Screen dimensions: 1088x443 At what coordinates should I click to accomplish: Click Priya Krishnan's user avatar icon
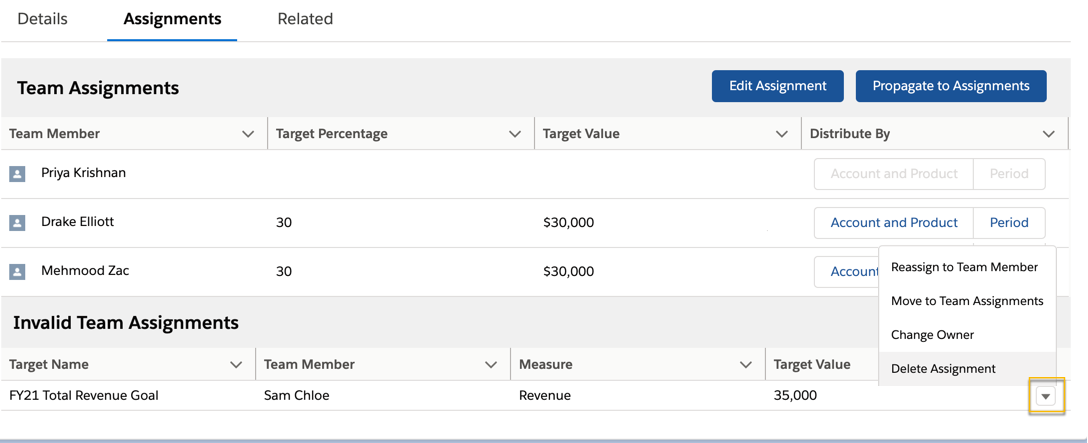[17, 174]
